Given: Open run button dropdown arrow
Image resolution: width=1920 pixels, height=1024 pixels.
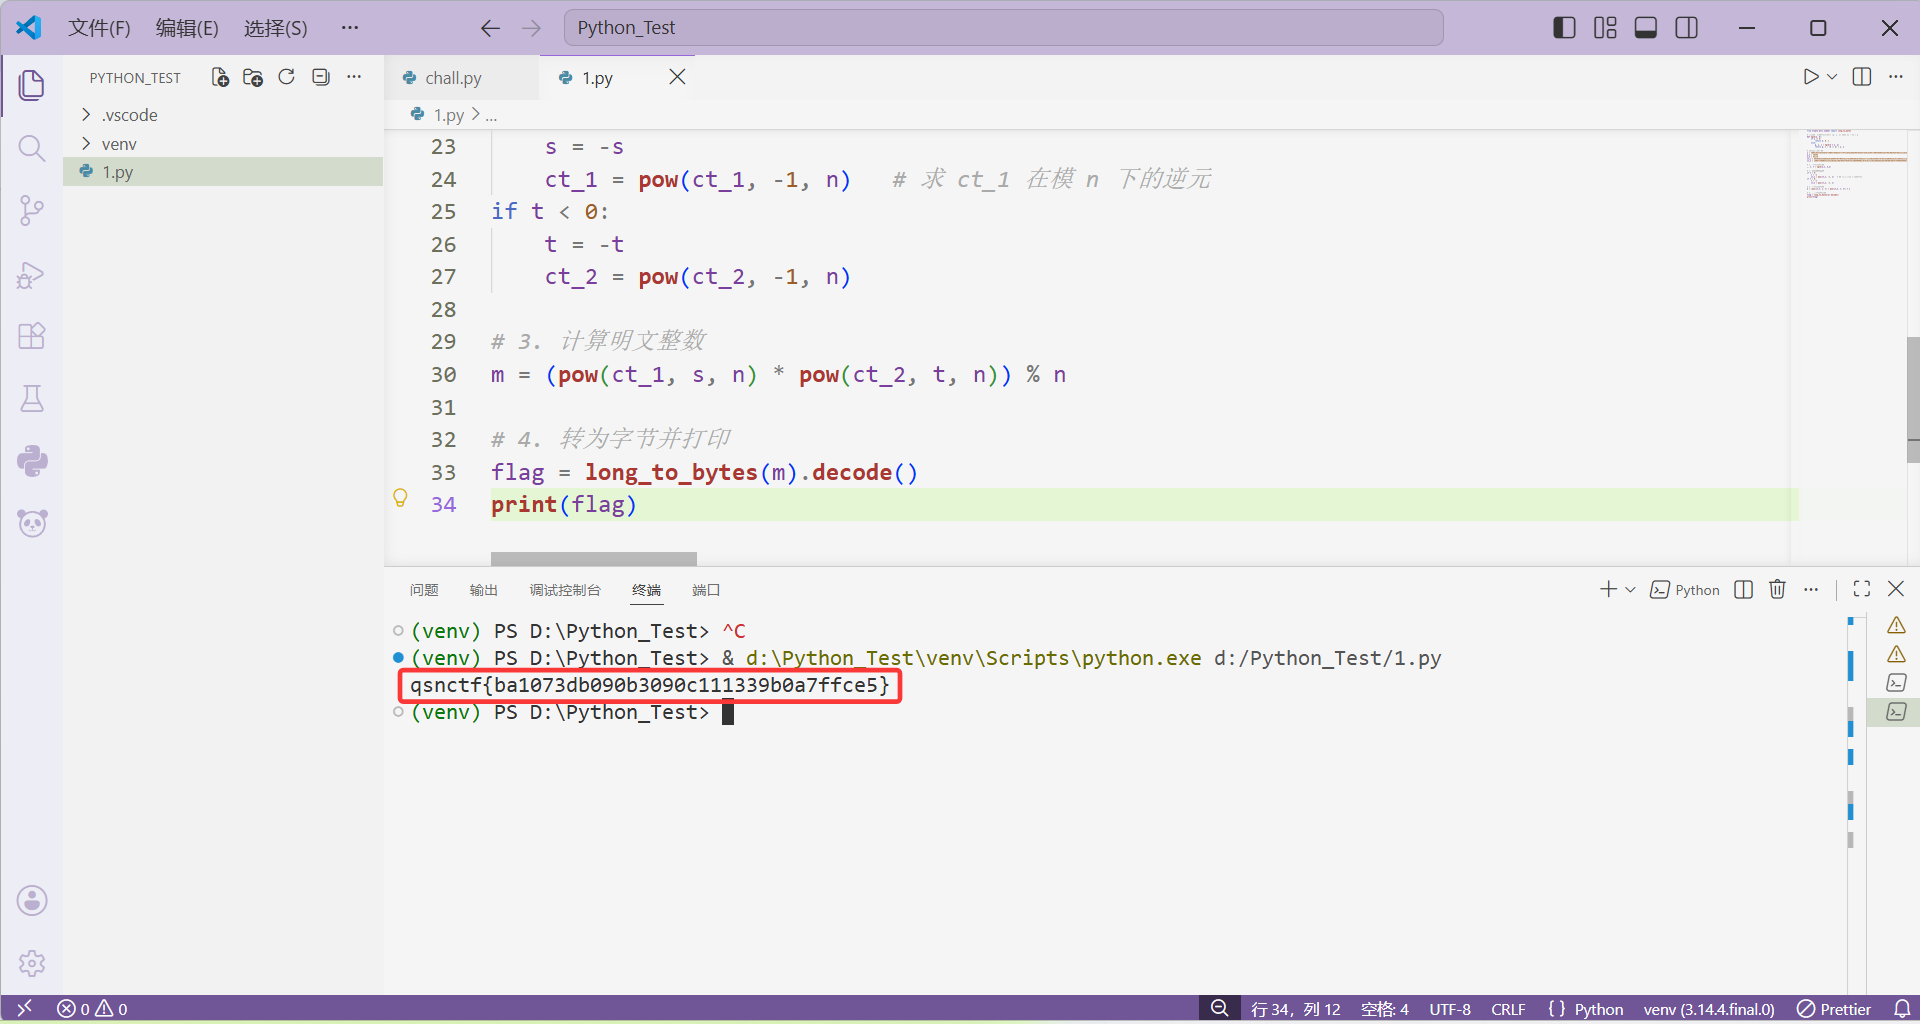Looking at the screenshot, I should (1832, 77).
